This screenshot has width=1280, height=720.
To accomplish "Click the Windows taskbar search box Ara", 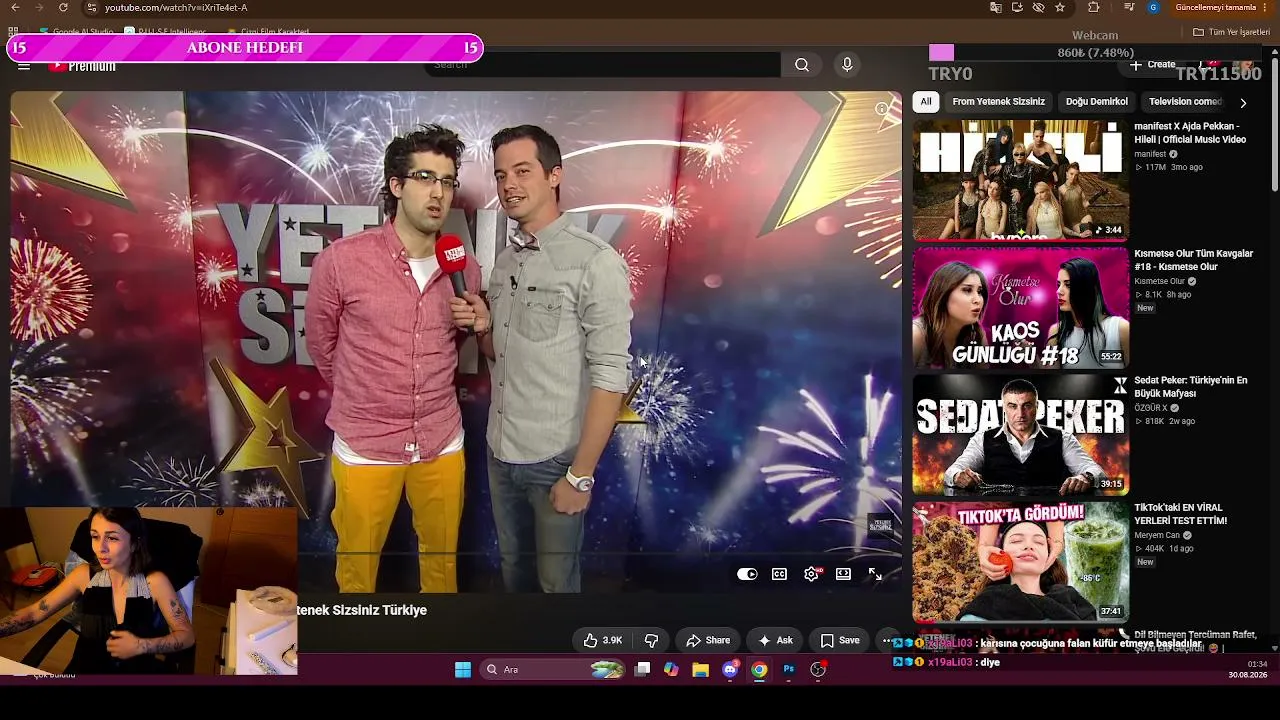I will pos(552,670).
